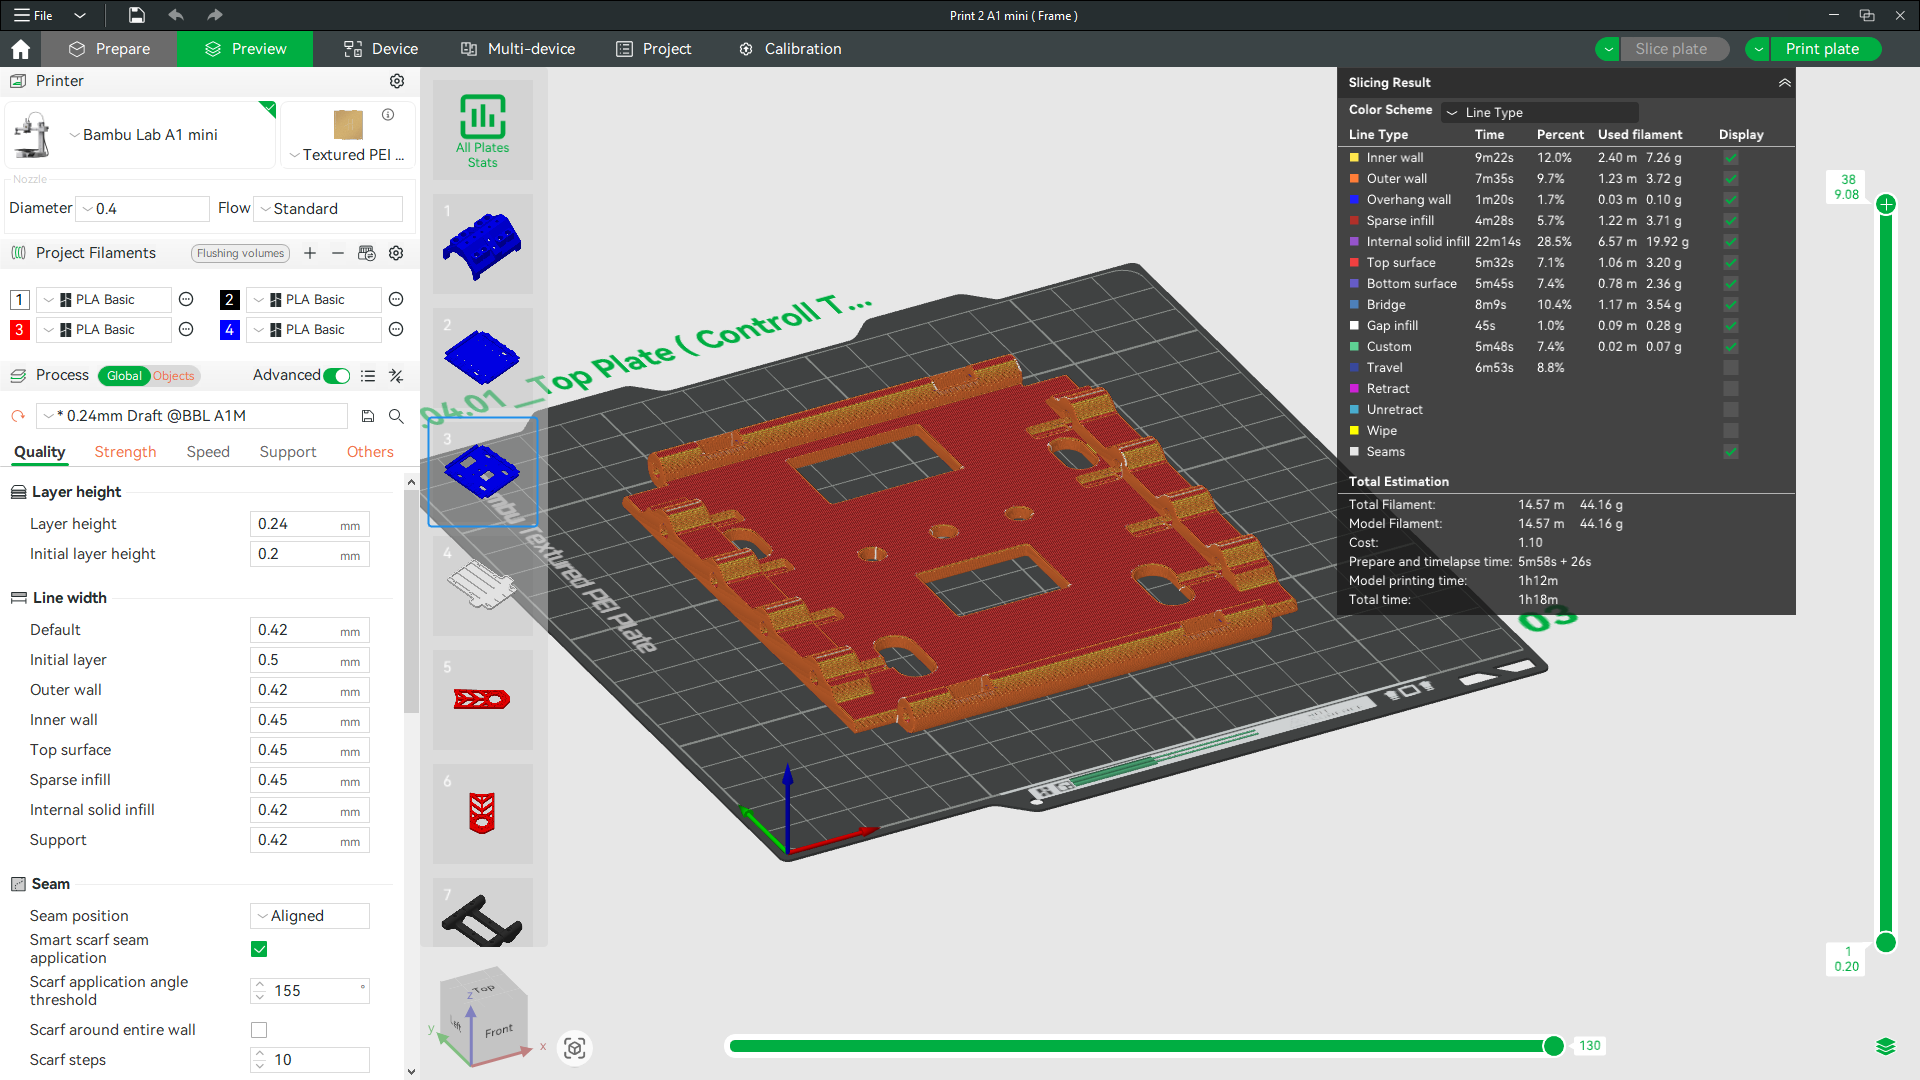Click the Flushing volumes button

tap(240, 253)
